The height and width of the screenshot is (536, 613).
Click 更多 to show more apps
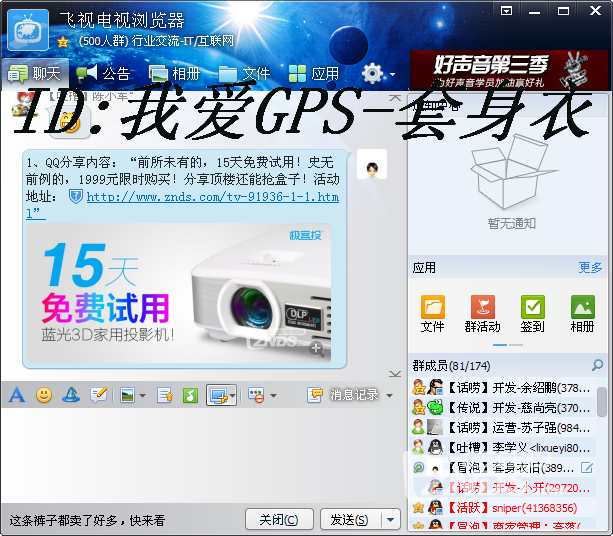pyautogui.click(x=590, y=268)
